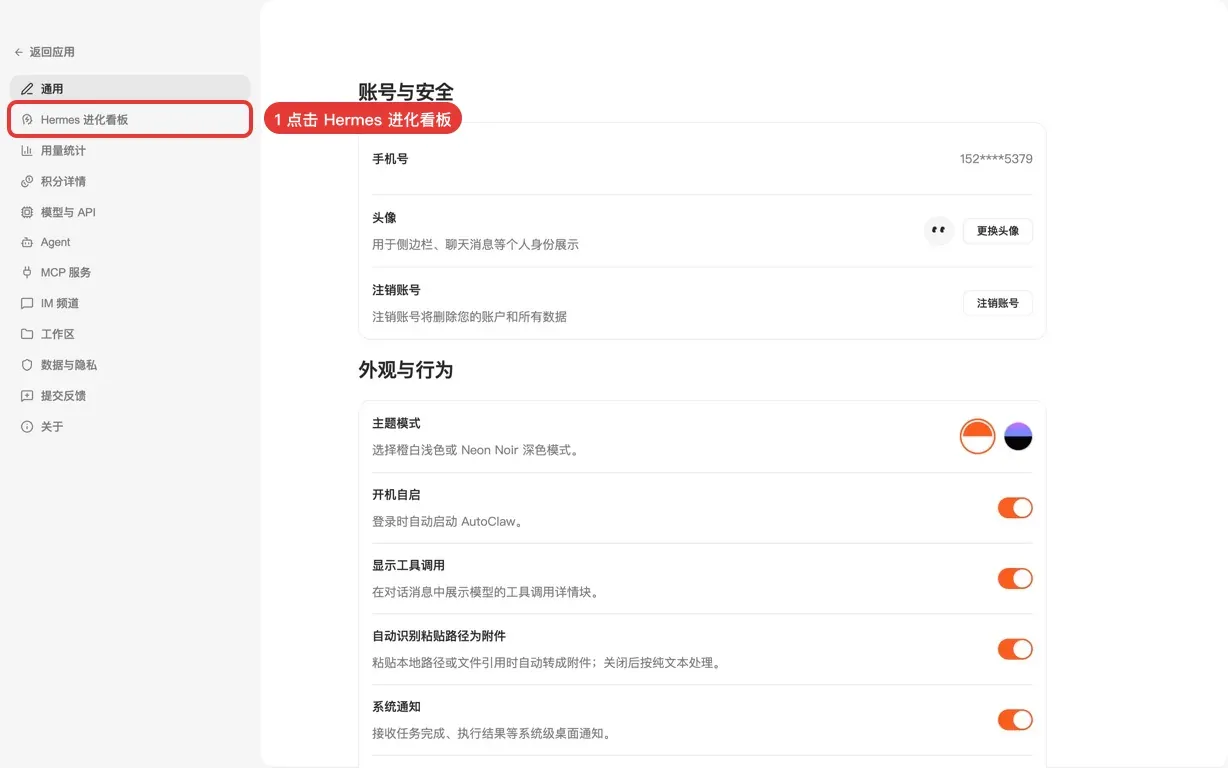The image size is (1228, 768).
Task: Click the chip icon for 模型与 API
Action: (x=27, y=212)
